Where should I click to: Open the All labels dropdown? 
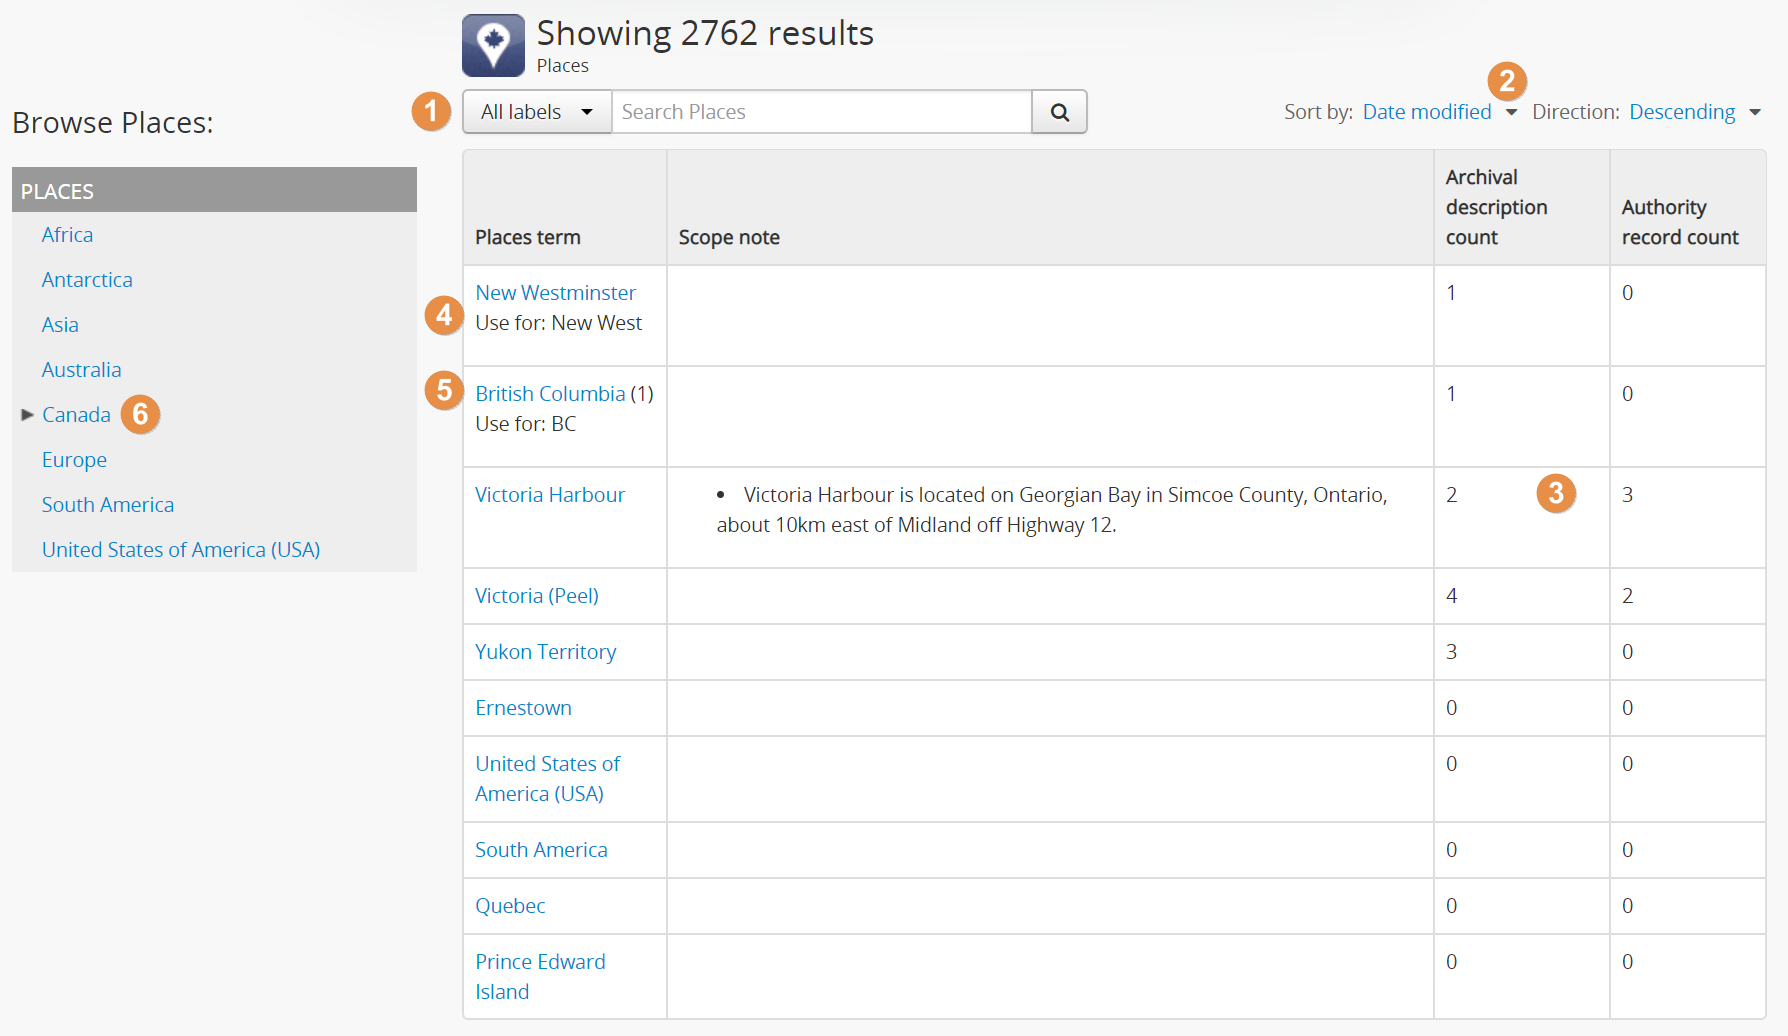[x=536, y=112]
